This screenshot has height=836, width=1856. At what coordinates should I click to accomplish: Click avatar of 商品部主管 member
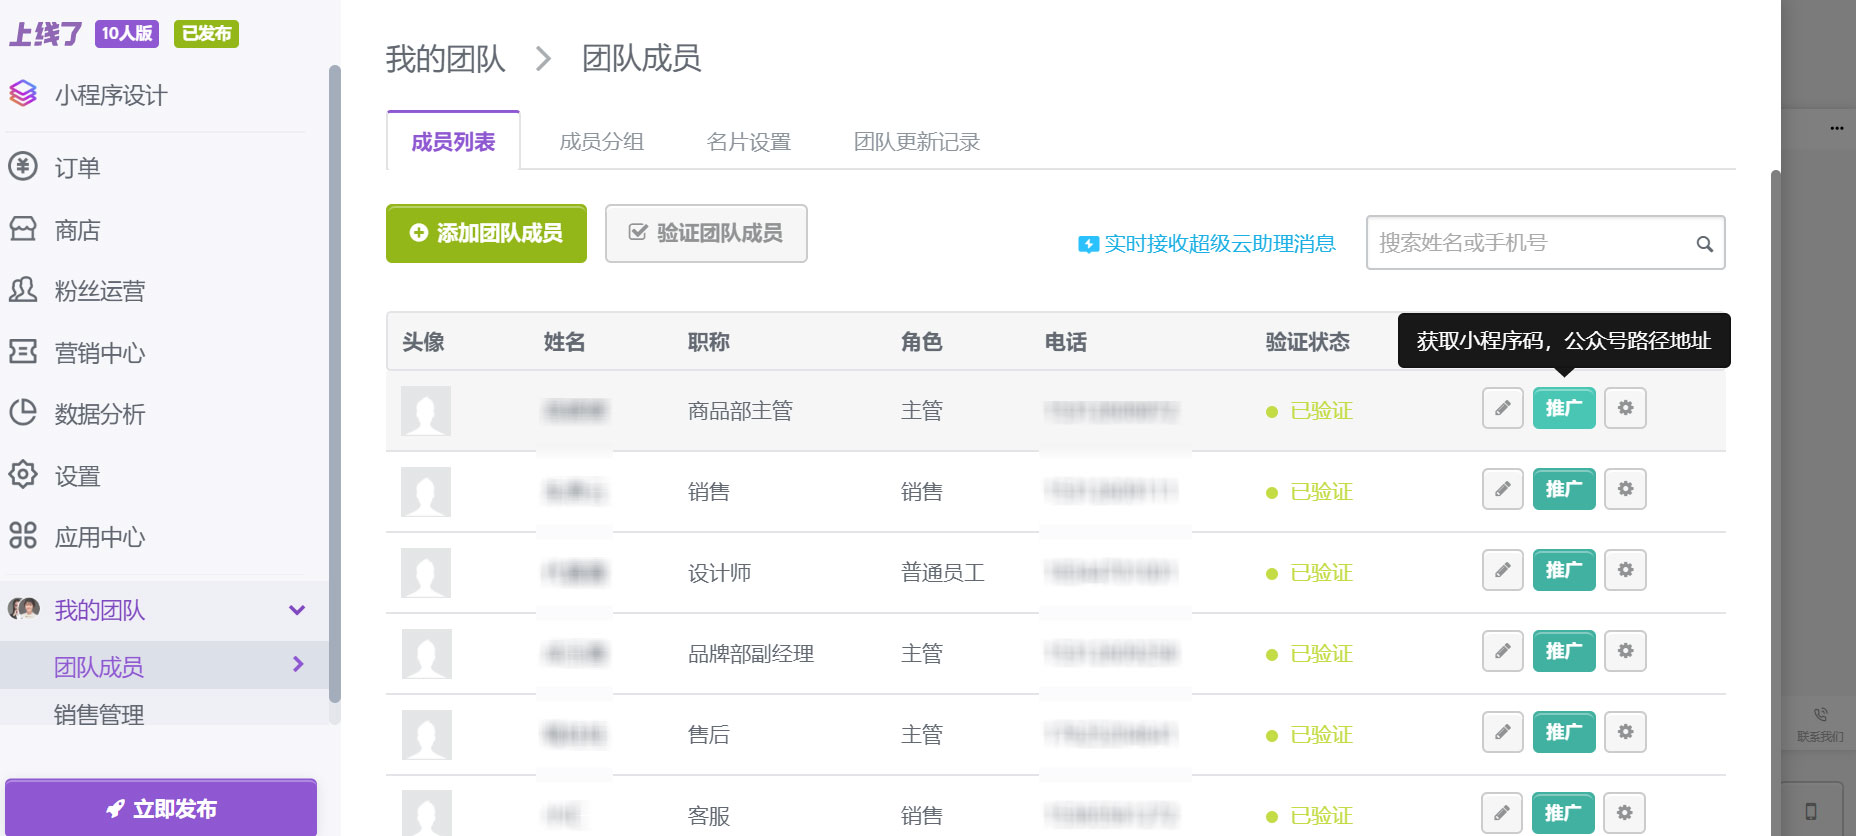coord(426,411)
